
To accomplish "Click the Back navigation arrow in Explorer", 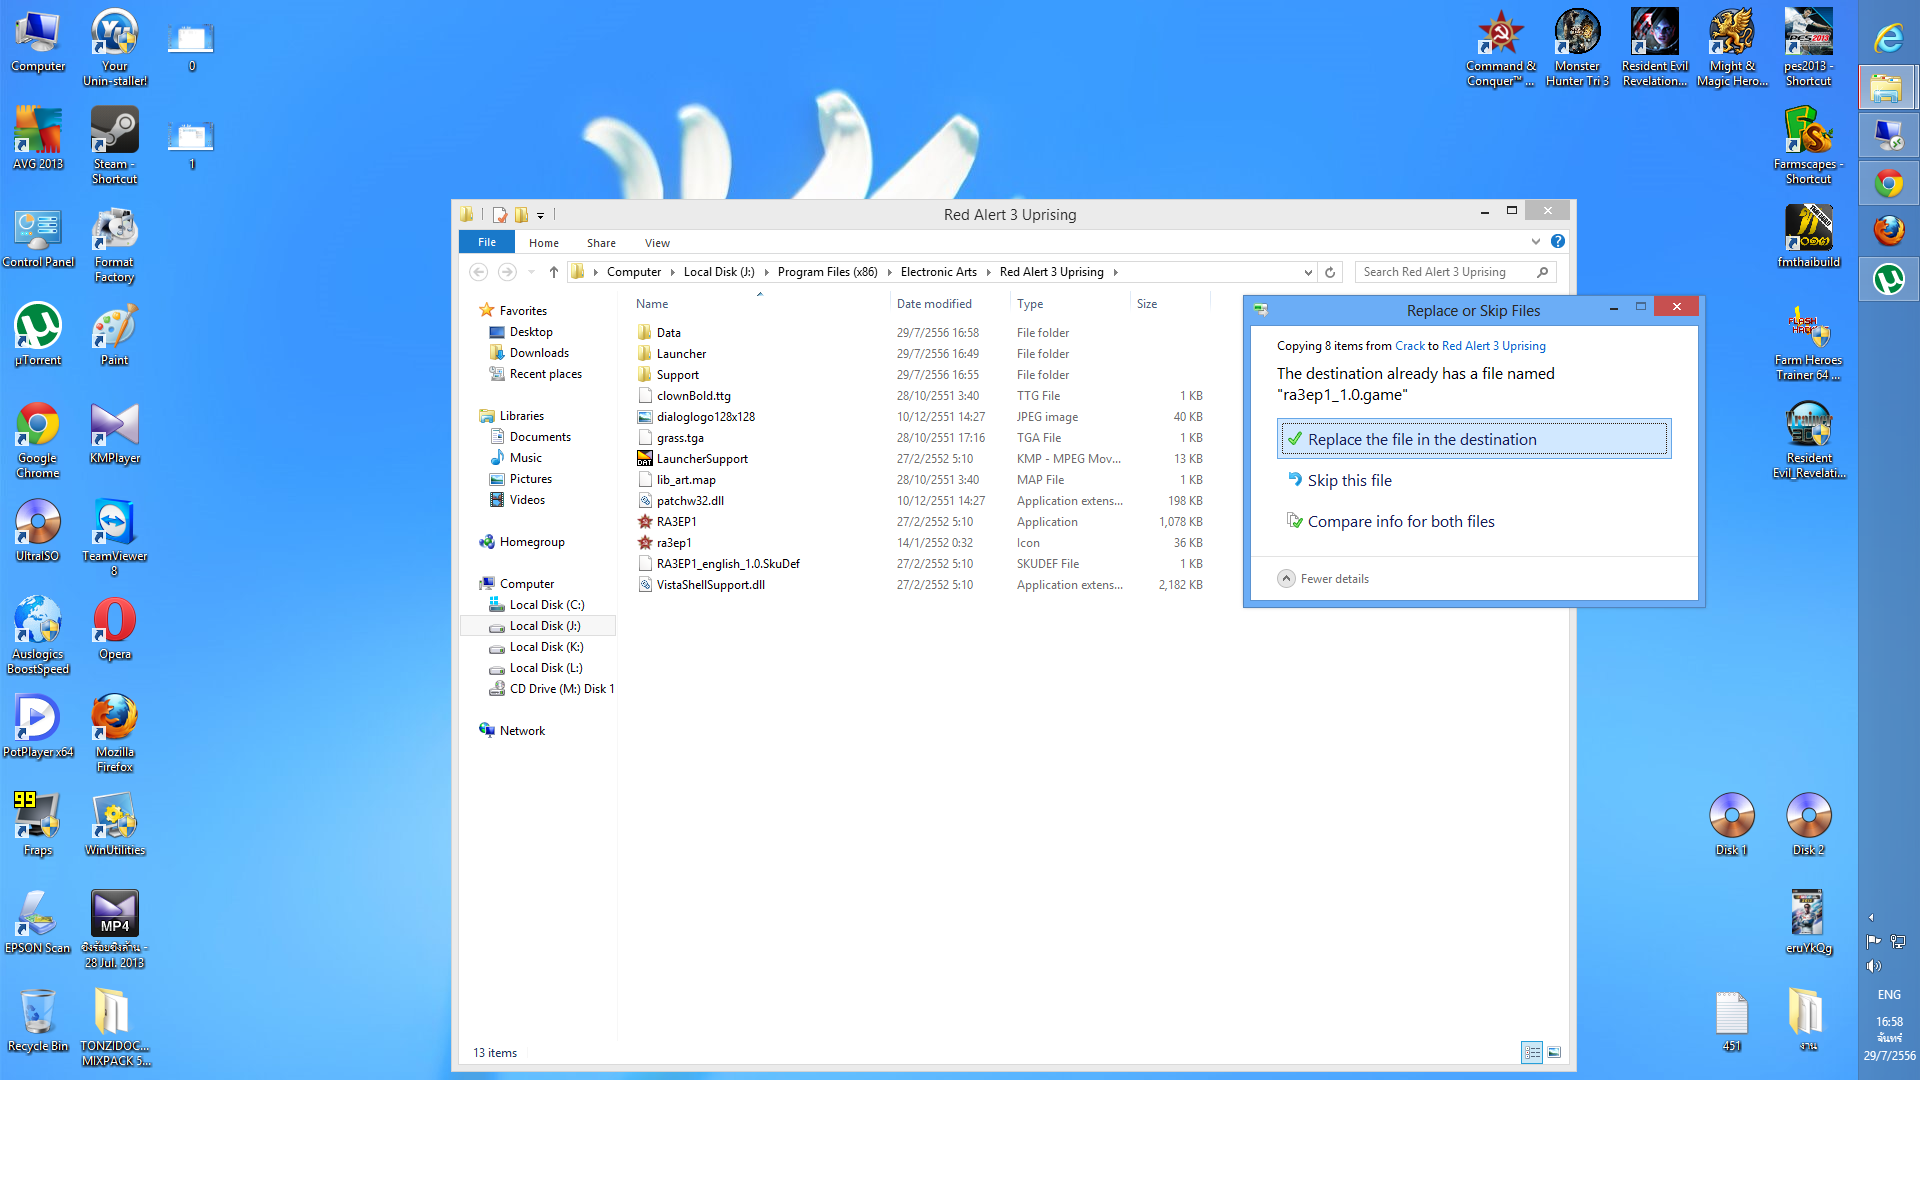I will click(x=479, y=272).
